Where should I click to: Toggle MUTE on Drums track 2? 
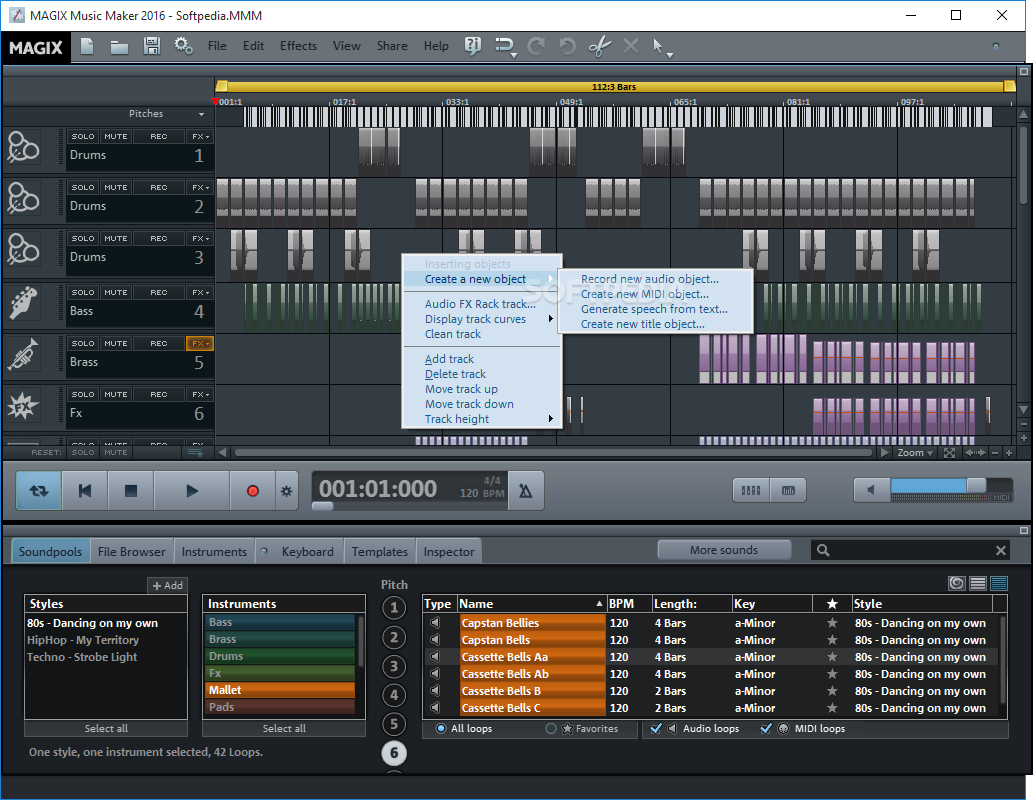tap(116, 188)
